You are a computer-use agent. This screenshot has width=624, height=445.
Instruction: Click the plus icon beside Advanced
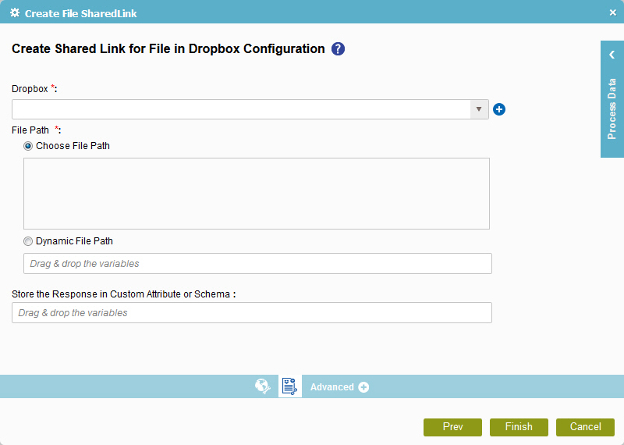[x=363, y=387]
